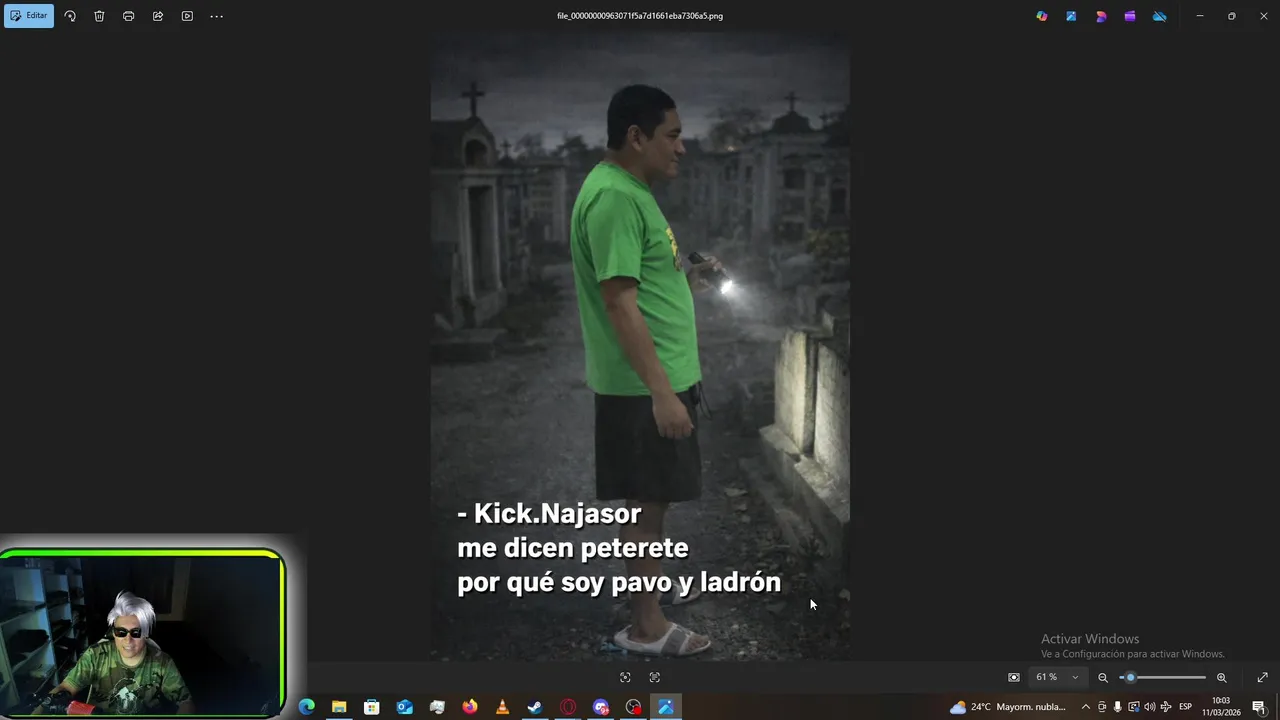Enter full screen with the expand arrows icon

point(1262,677)
